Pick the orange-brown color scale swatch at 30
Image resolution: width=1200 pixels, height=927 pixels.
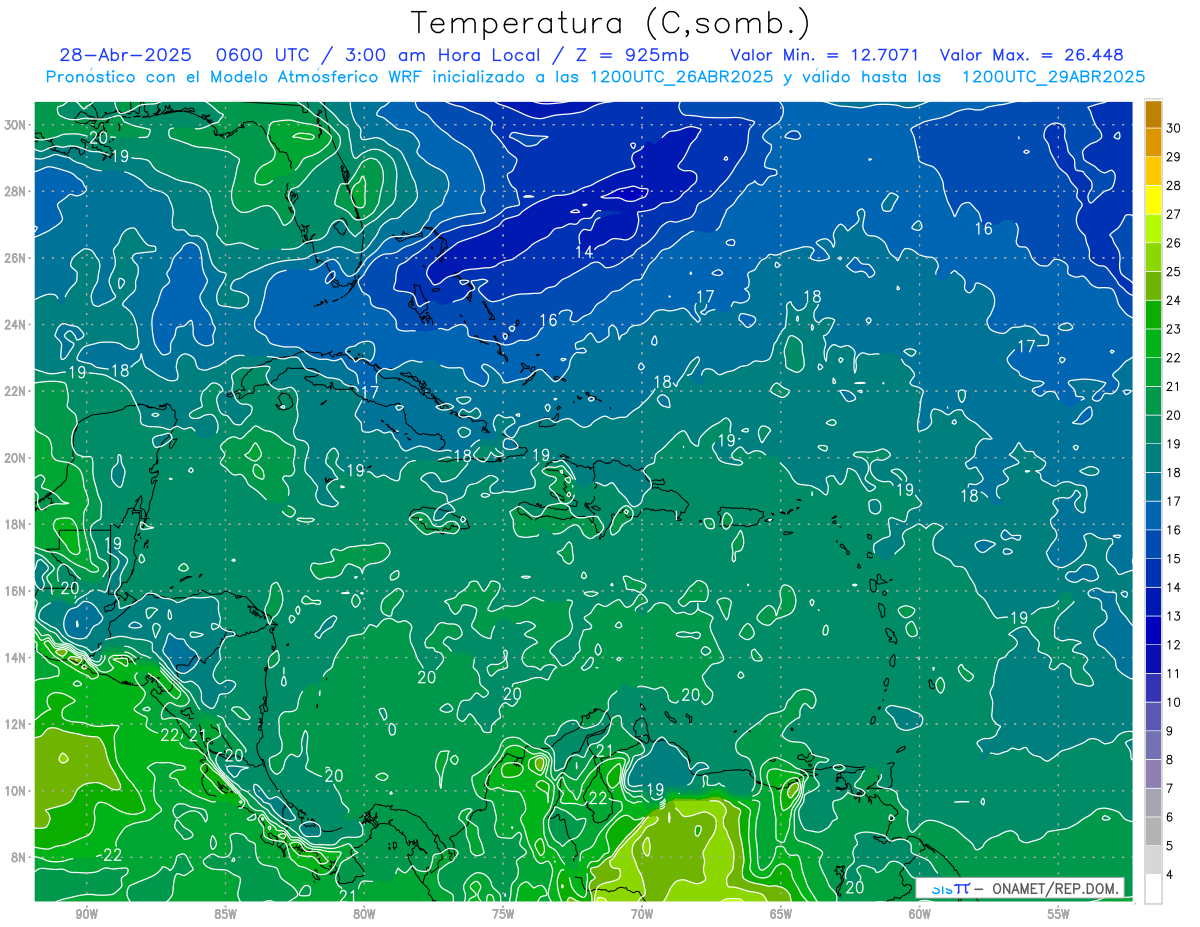[1153, 115]
